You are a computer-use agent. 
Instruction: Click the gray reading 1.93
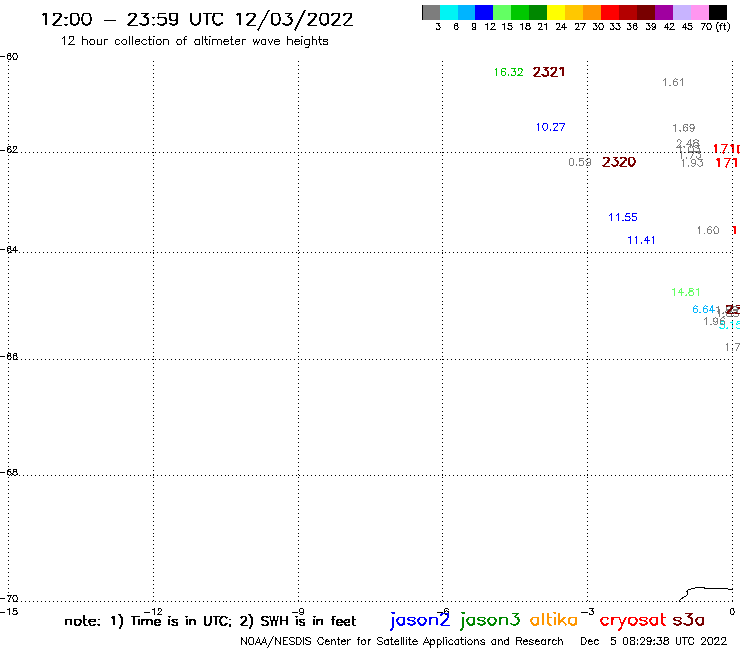point(692,163)
